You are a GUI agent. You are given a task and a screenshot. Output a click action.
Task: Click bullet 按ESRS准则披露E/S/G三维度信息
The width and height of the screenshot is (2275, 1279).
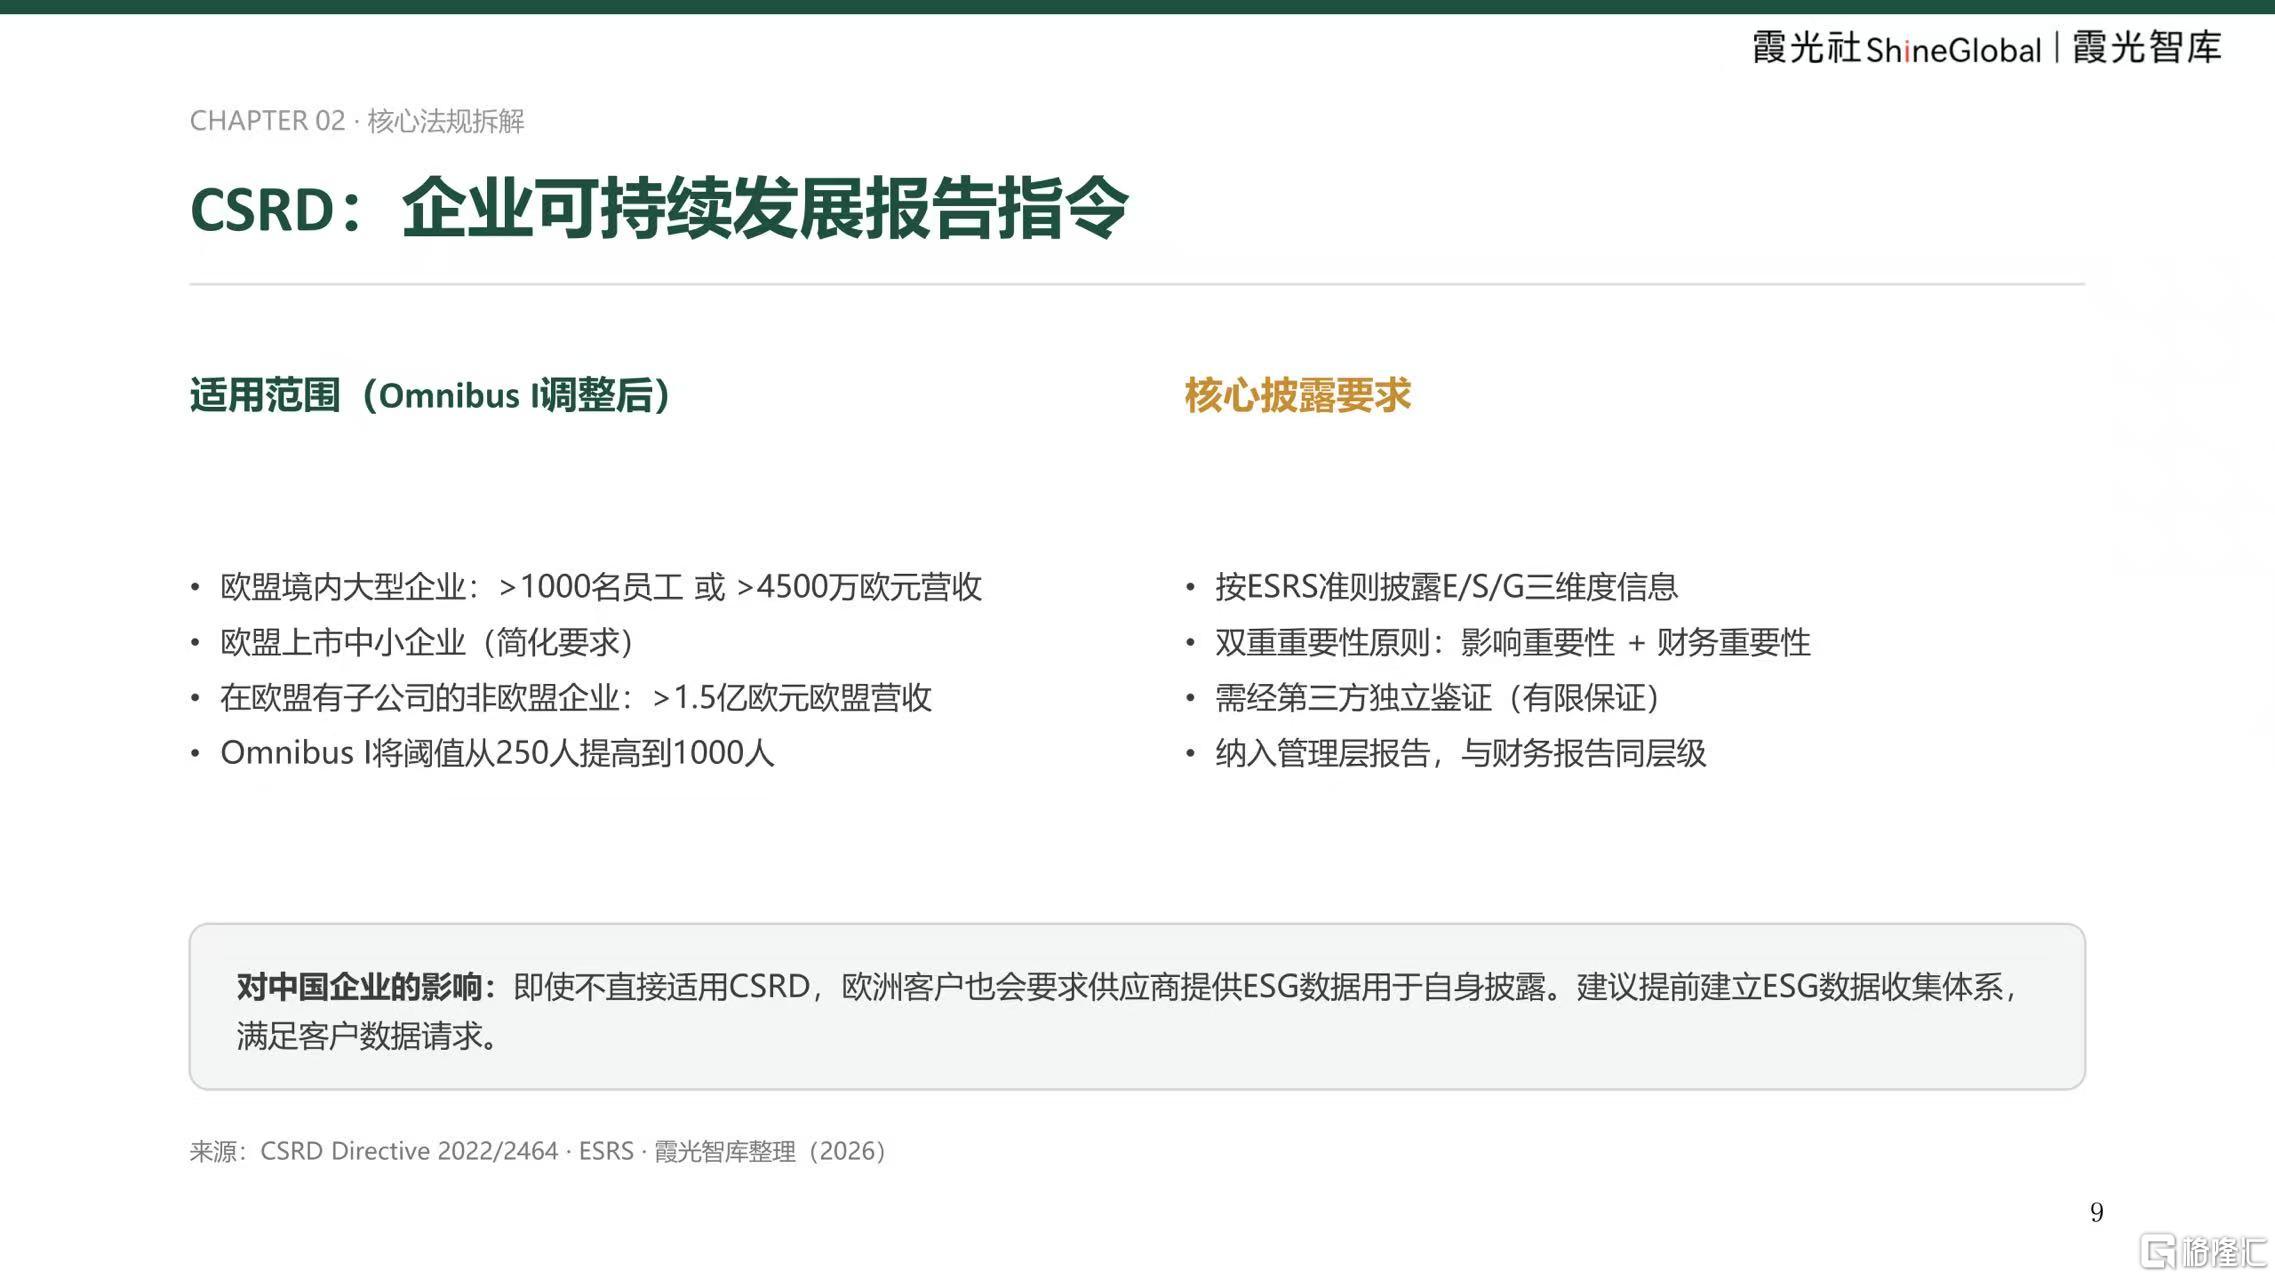point(1446,586)
